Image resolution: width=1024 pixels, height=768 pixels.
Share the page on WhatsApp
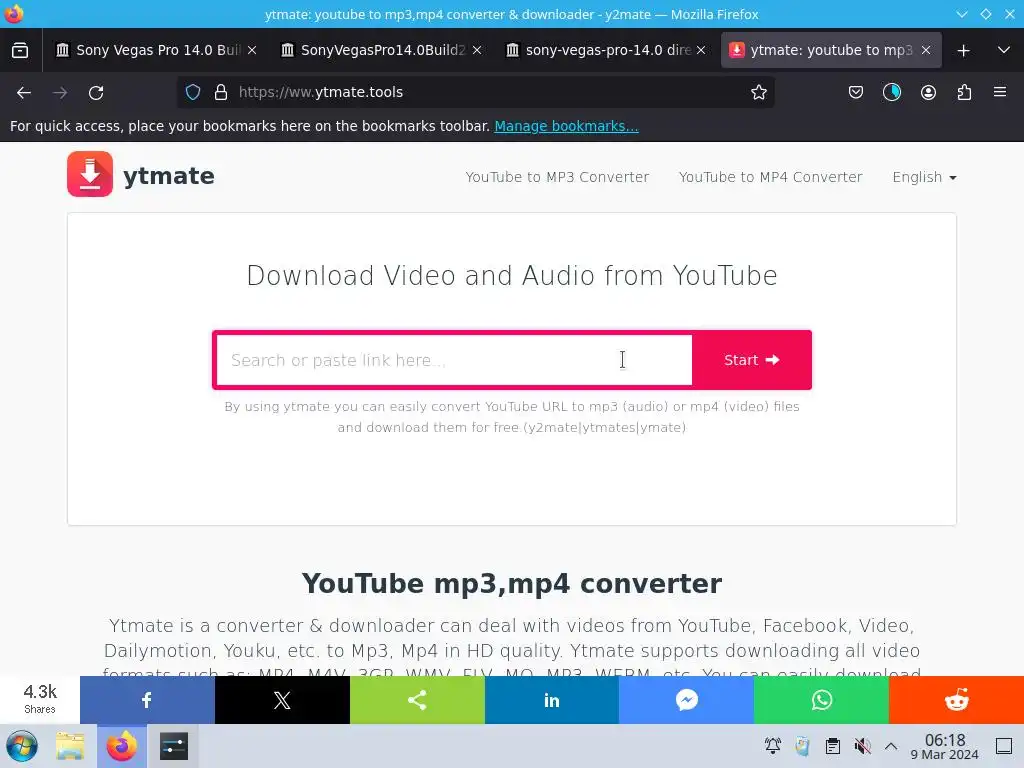822,700
